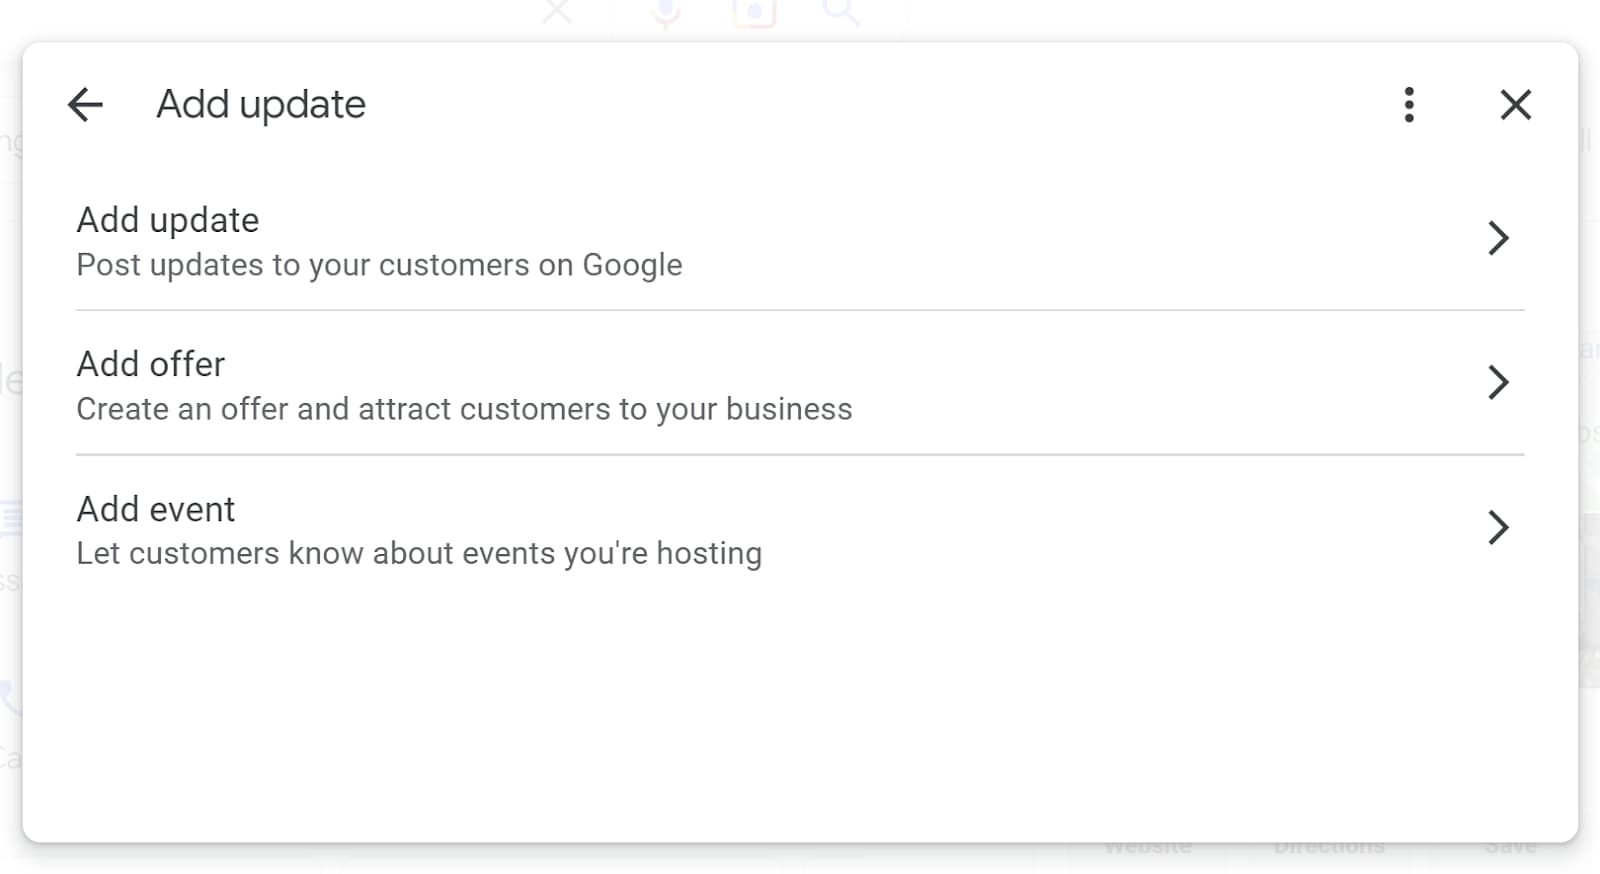
Task: Click "Create an offer and attract customers" text
Action: 464,409
